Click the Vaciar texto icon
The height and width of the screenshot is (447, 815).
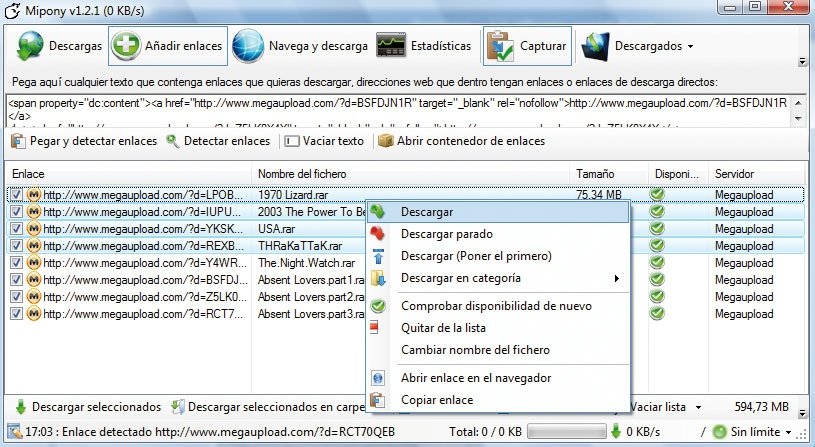pos(292,141)
